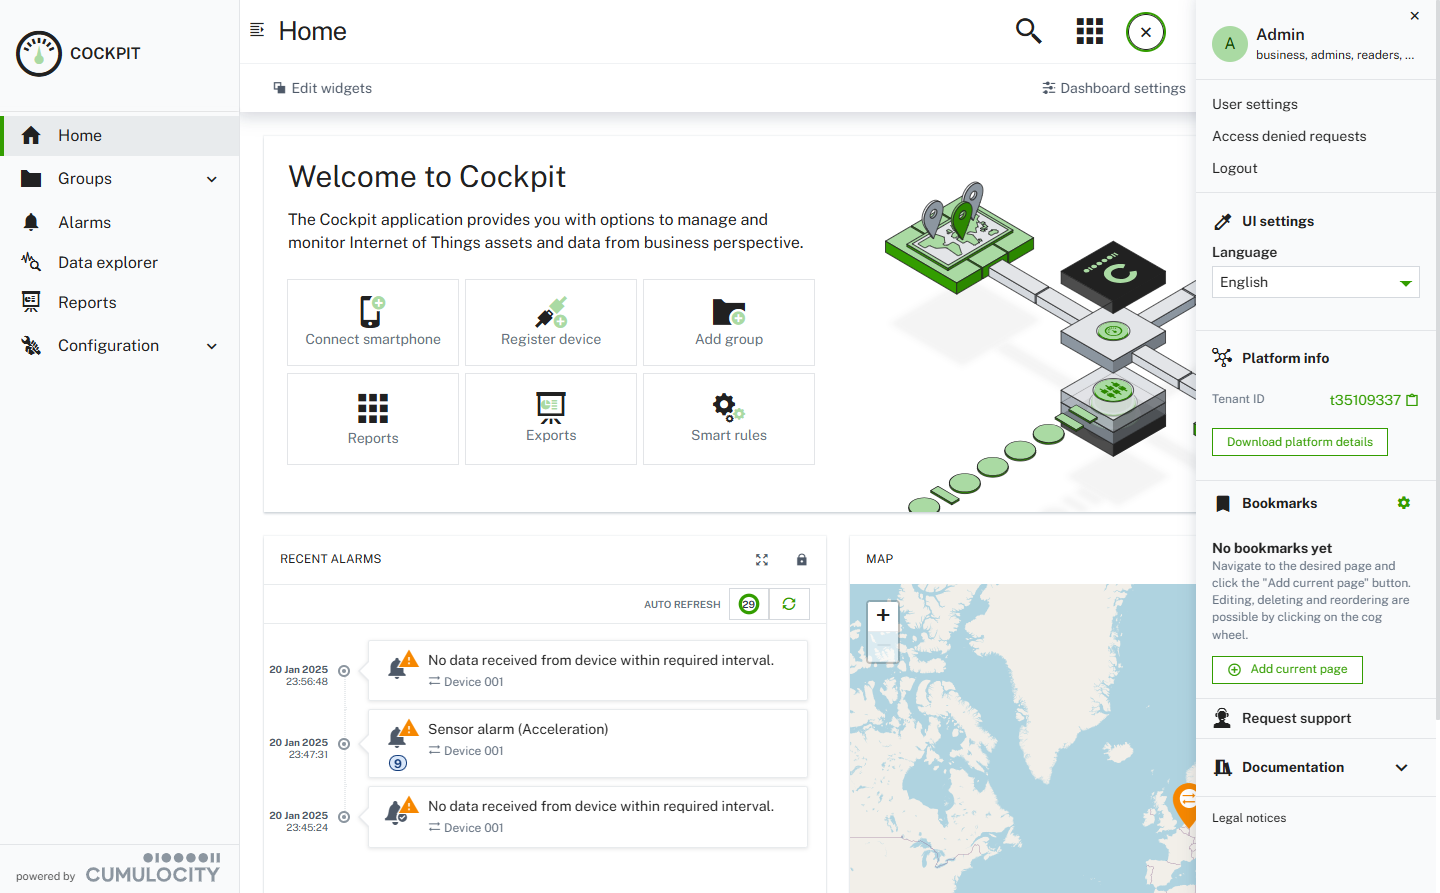Image resolution: width=1440 pixels, height=893 pixels.
Task: Reload alarms with the refresh icon
Action: click(789, 604)
